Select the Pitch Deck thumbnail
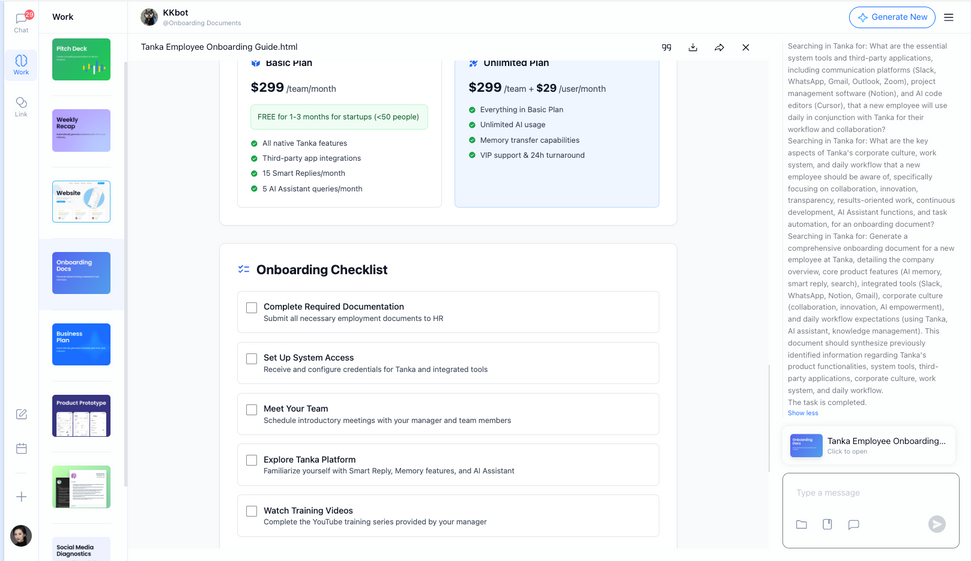The height and width of the screenshot is (561, 971). 81,59
